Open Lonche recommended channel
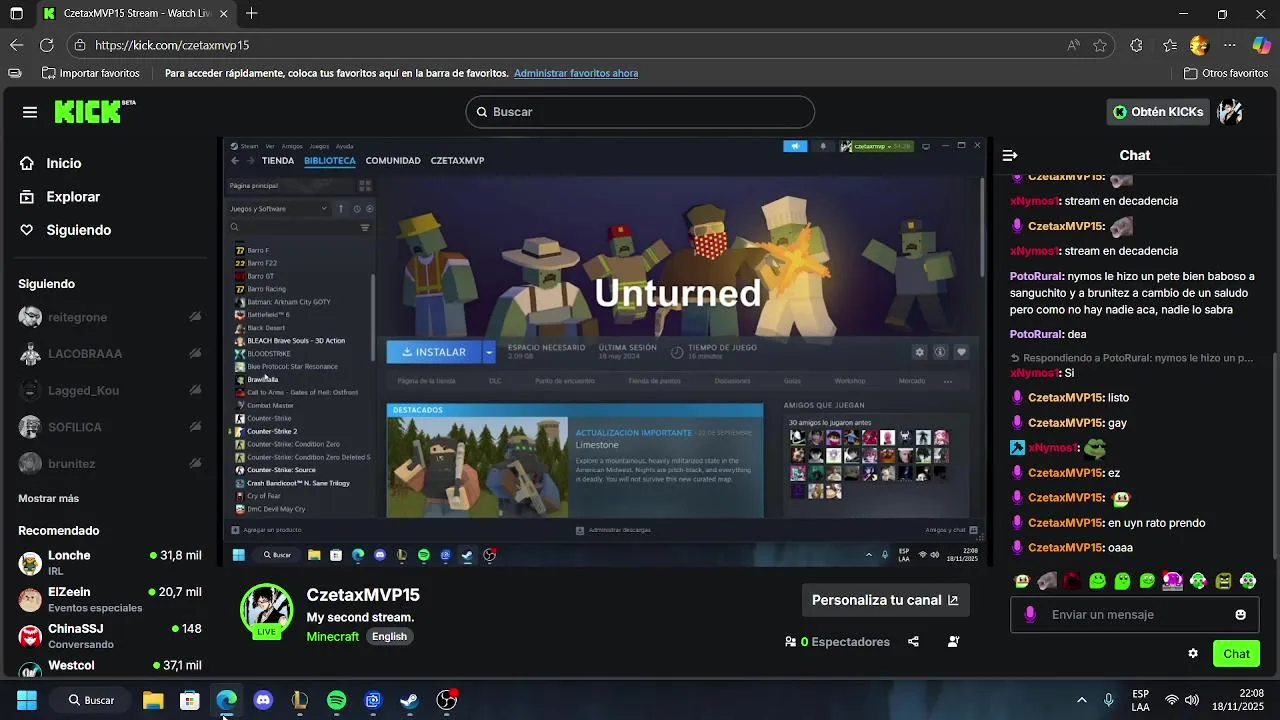The image size is (1280, 720). 110,562
